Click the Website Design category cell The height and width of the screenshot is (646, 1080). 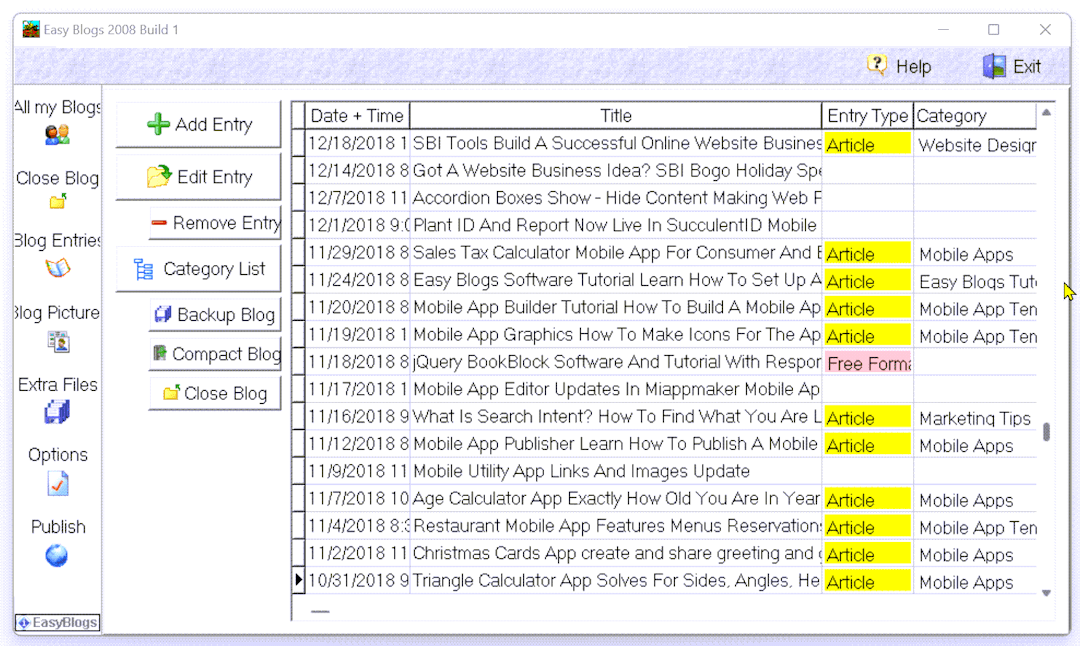click(975, 145)
